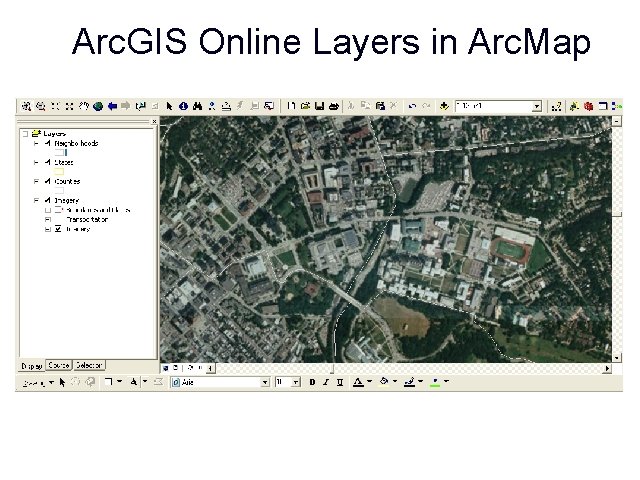Select the drawing toolbar pointer tool
Viewport: 640px width, 480px height.
[x=62, y=382]
